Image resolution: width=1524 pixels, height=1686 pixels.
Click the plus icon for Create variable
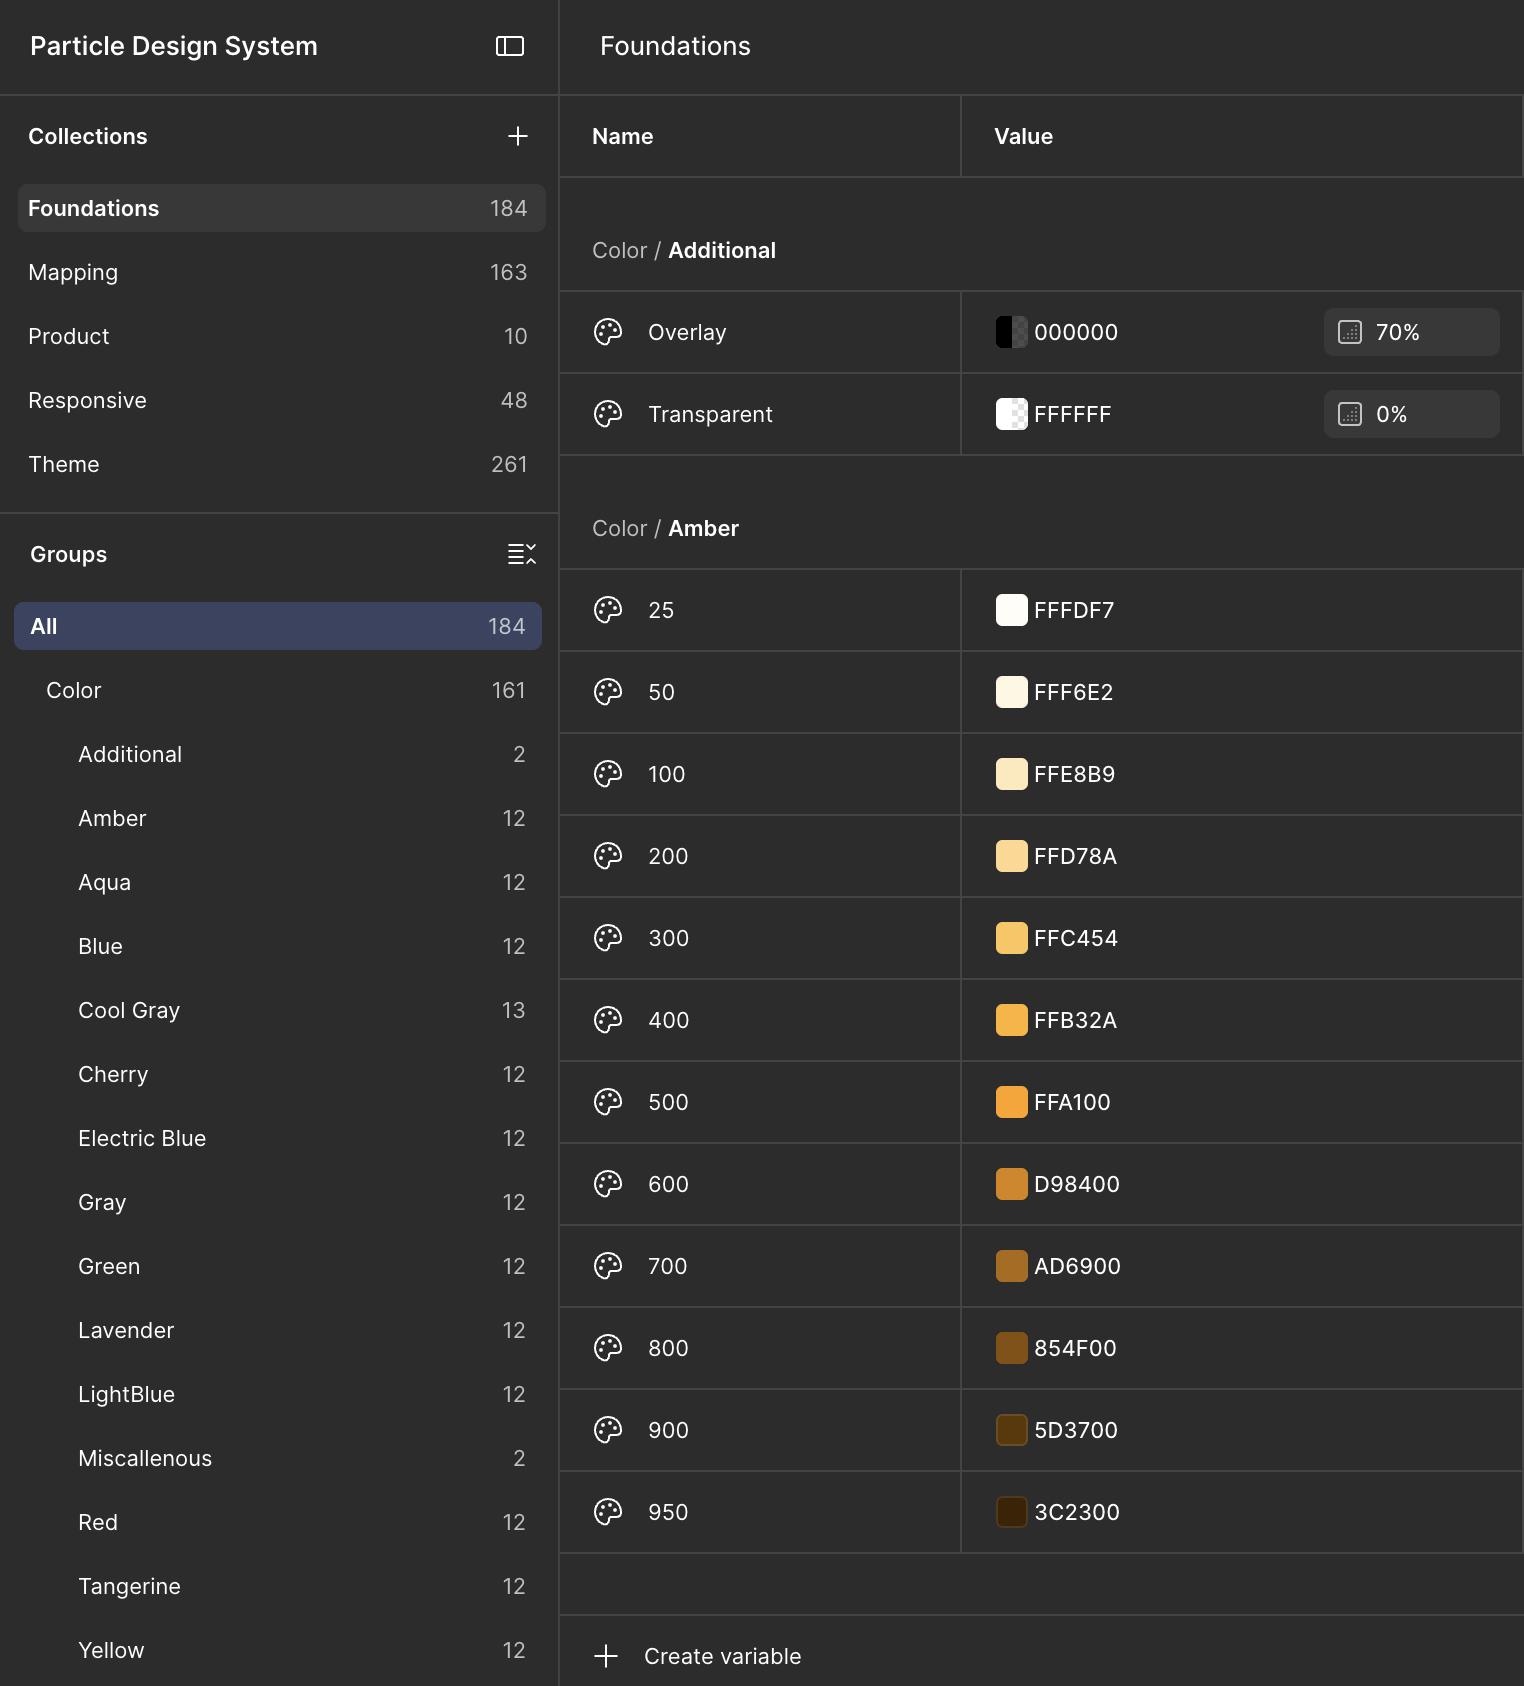[x=606, y=1656]
